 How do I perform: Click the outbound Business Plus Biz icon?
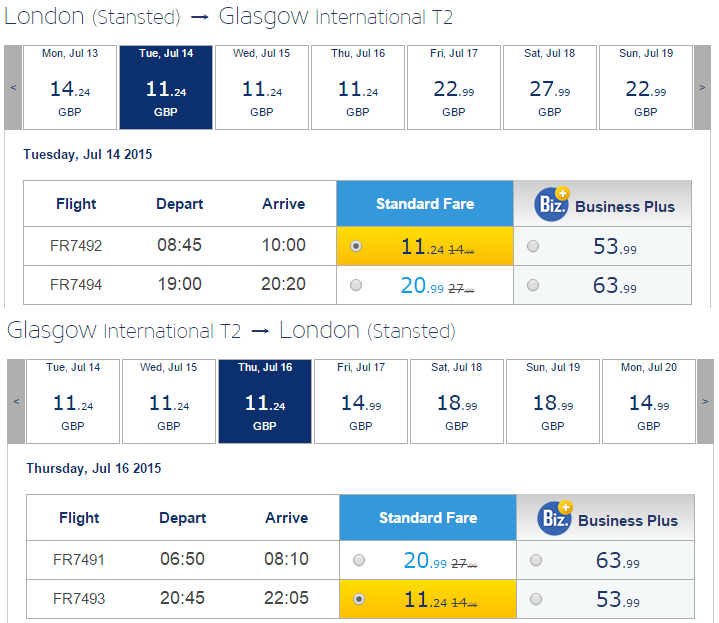coord(552,204)
